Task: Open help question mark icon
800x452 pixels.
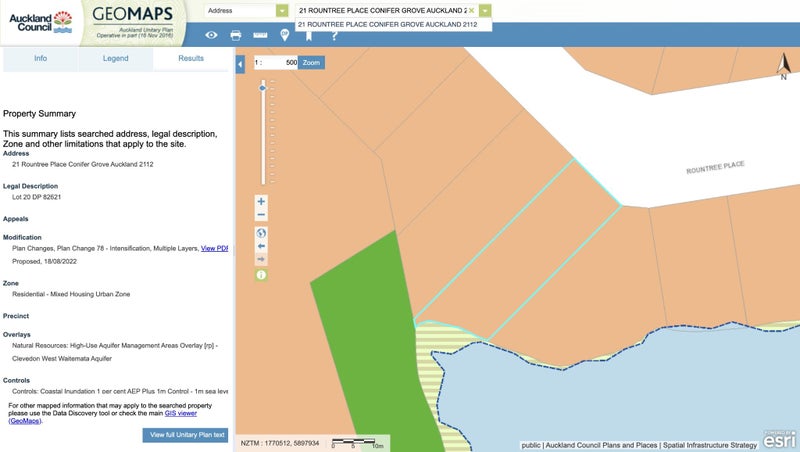Action: (x=334, y=35)
